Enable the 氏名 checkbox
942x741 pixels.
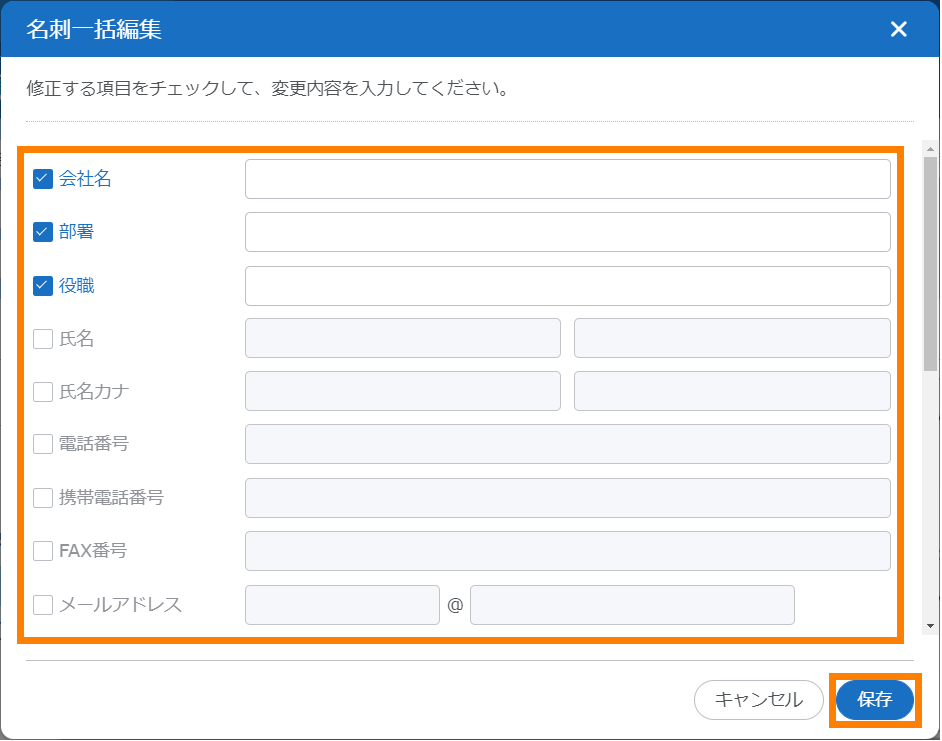43,339
